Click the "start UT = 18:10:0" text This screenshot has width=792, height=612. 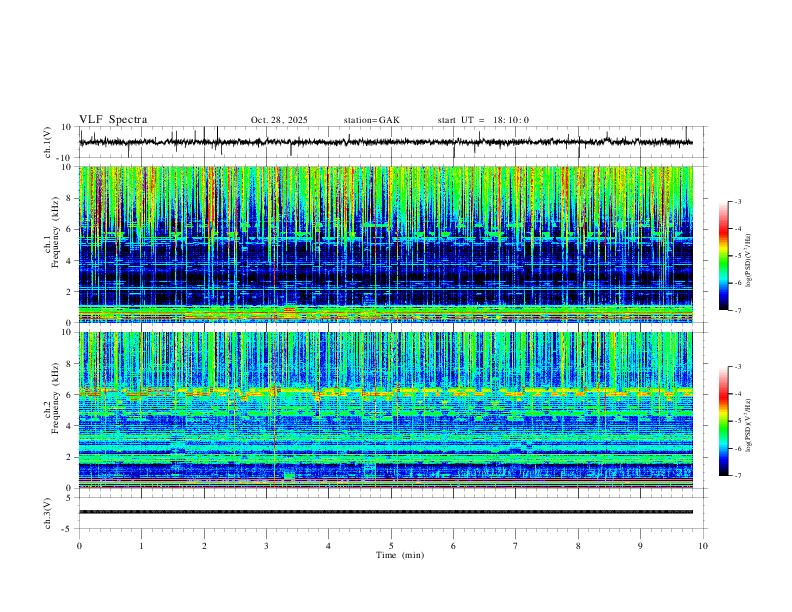483,120
